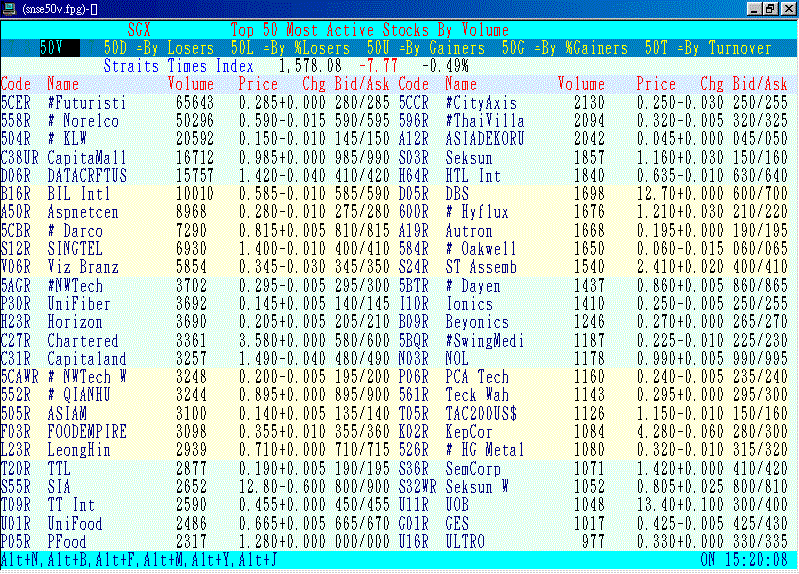This screenshot has width=799, height=574.
Task: Click the #NWTech stock name
Action: click(75, 286)
